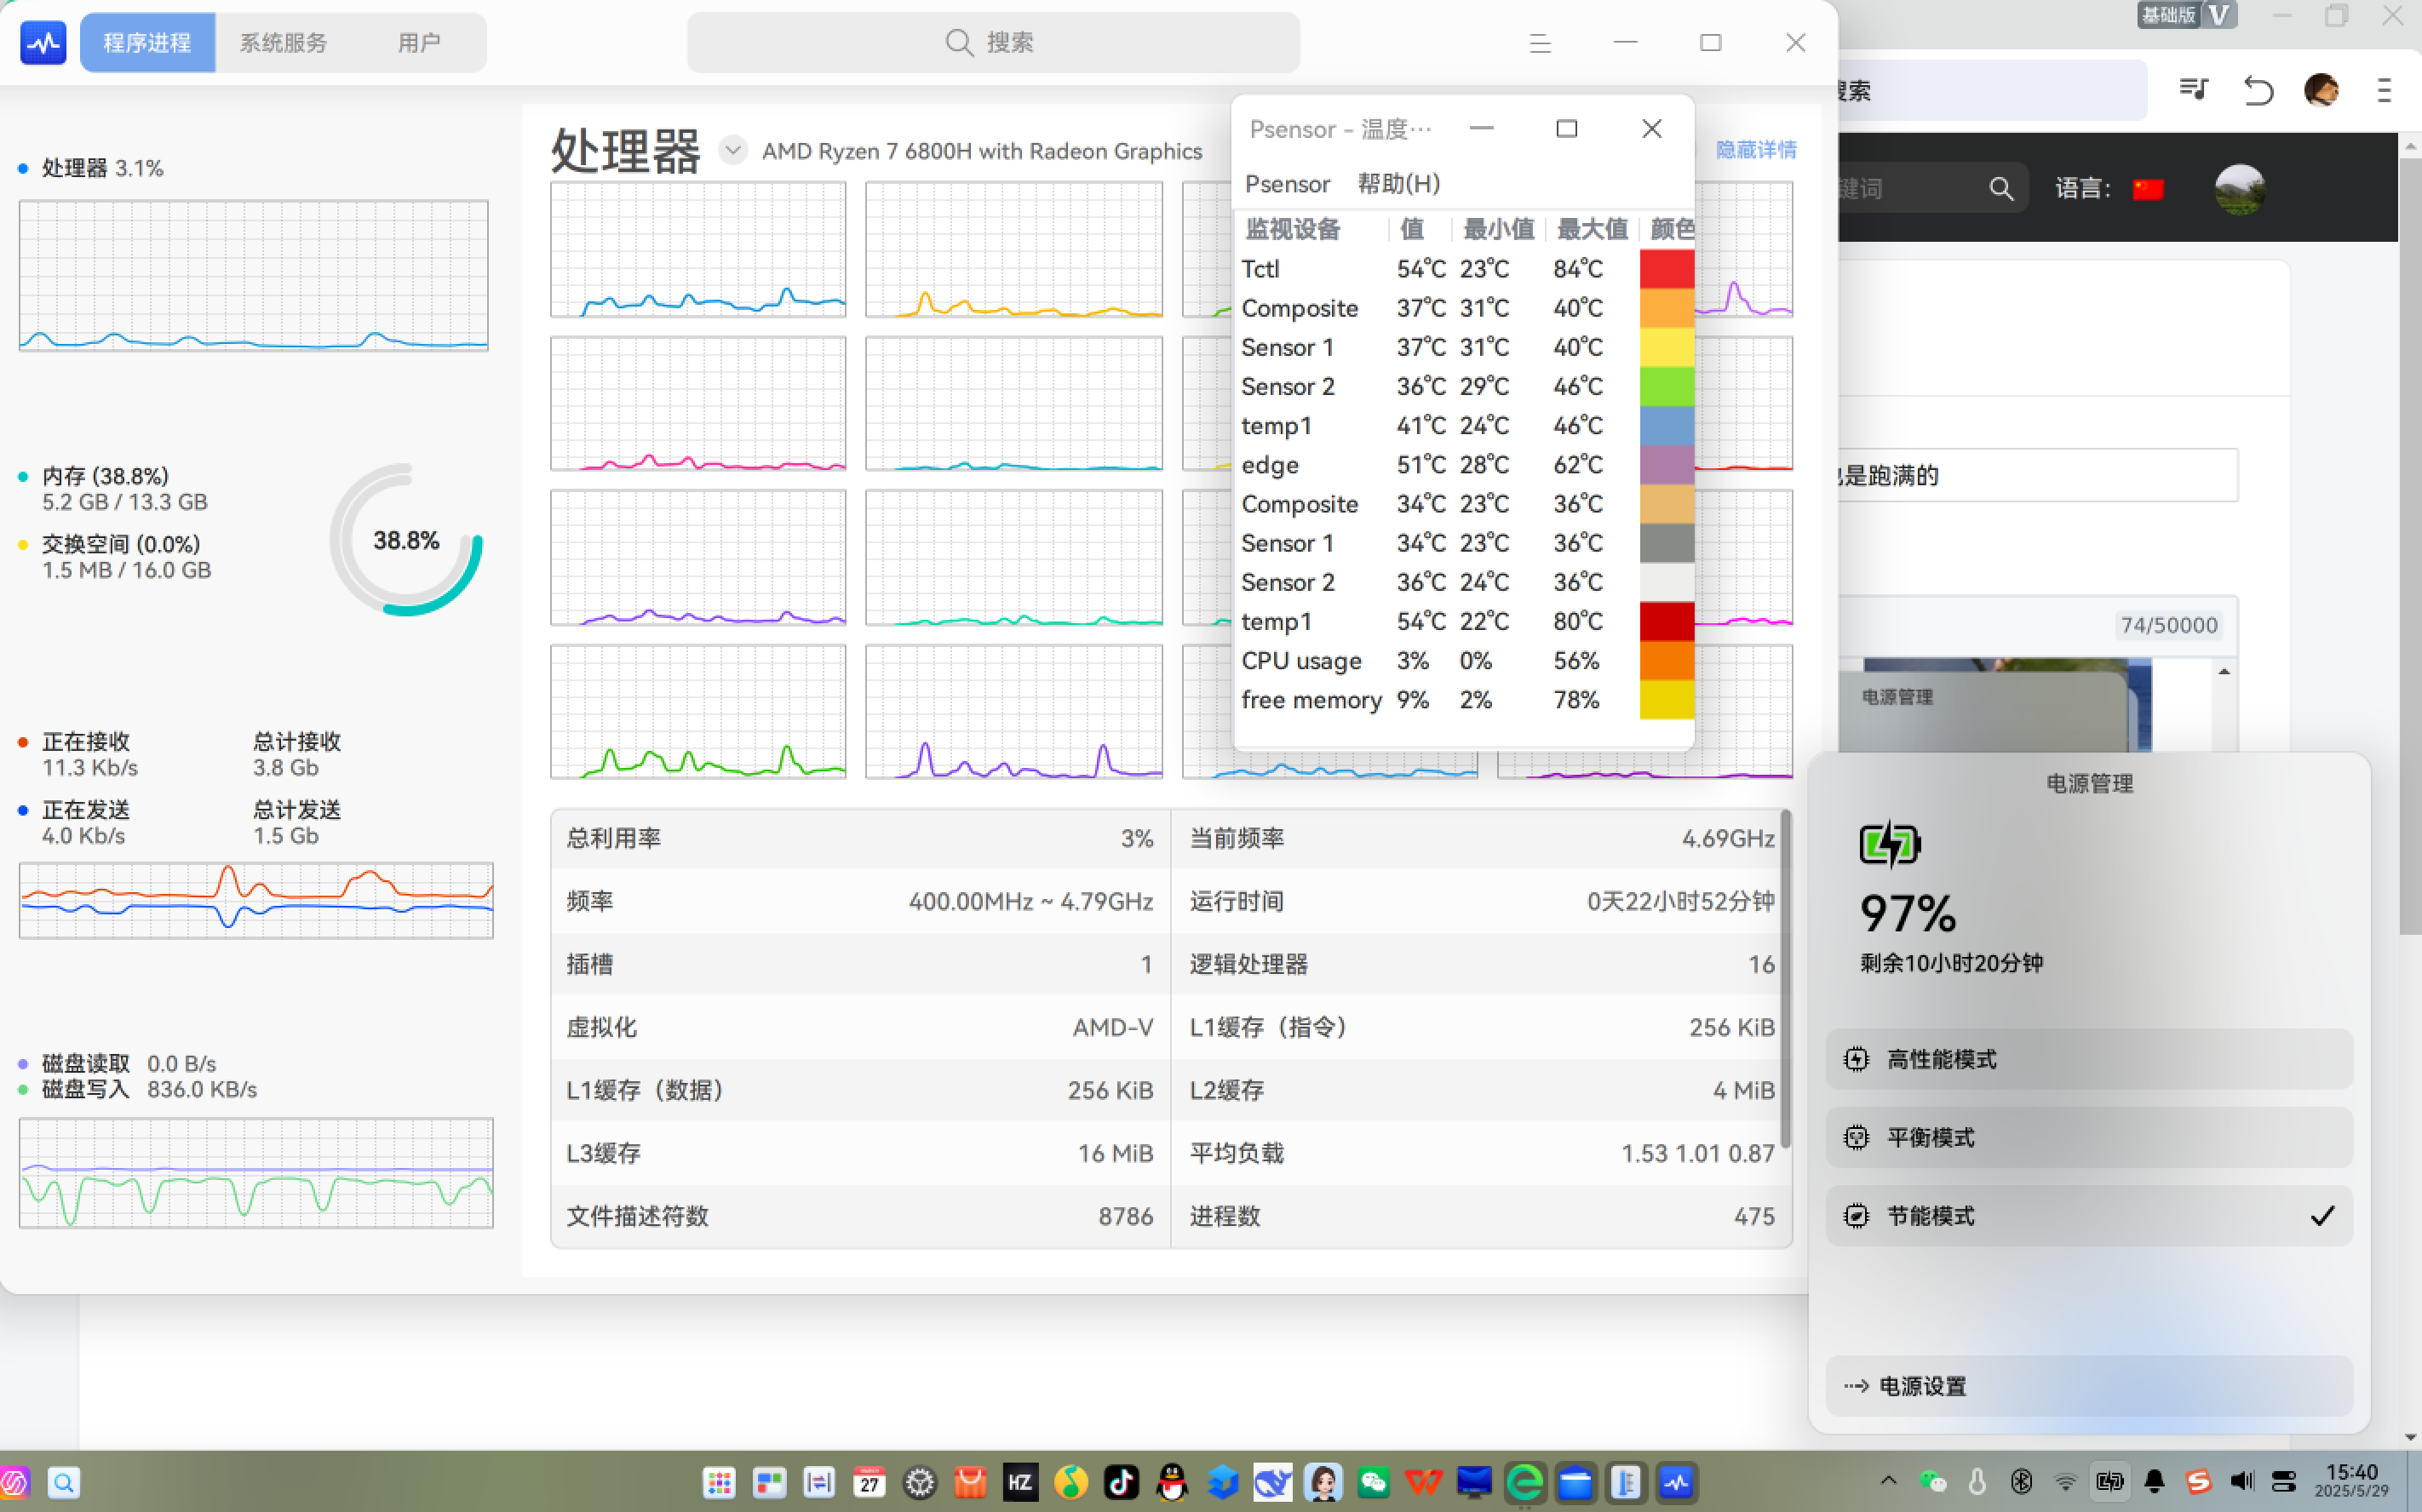Click the user avatar in the browser toolbar
Image resolution: width=2422 pixels, height=1512 pixels.
pyautogui.click(x=2321, y=90)
